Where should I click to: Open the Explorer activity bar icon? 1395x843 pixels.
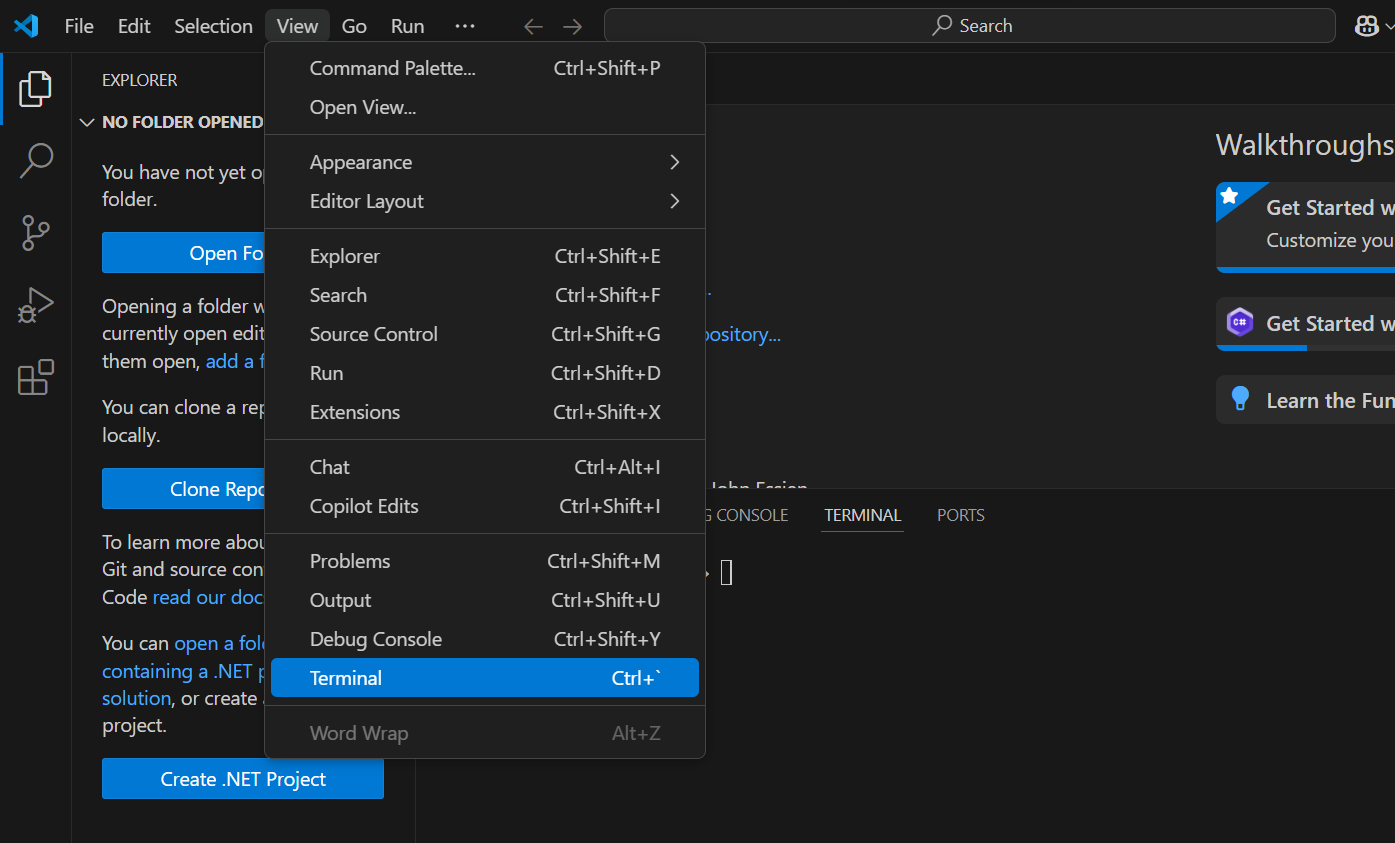tap(35, 89)
